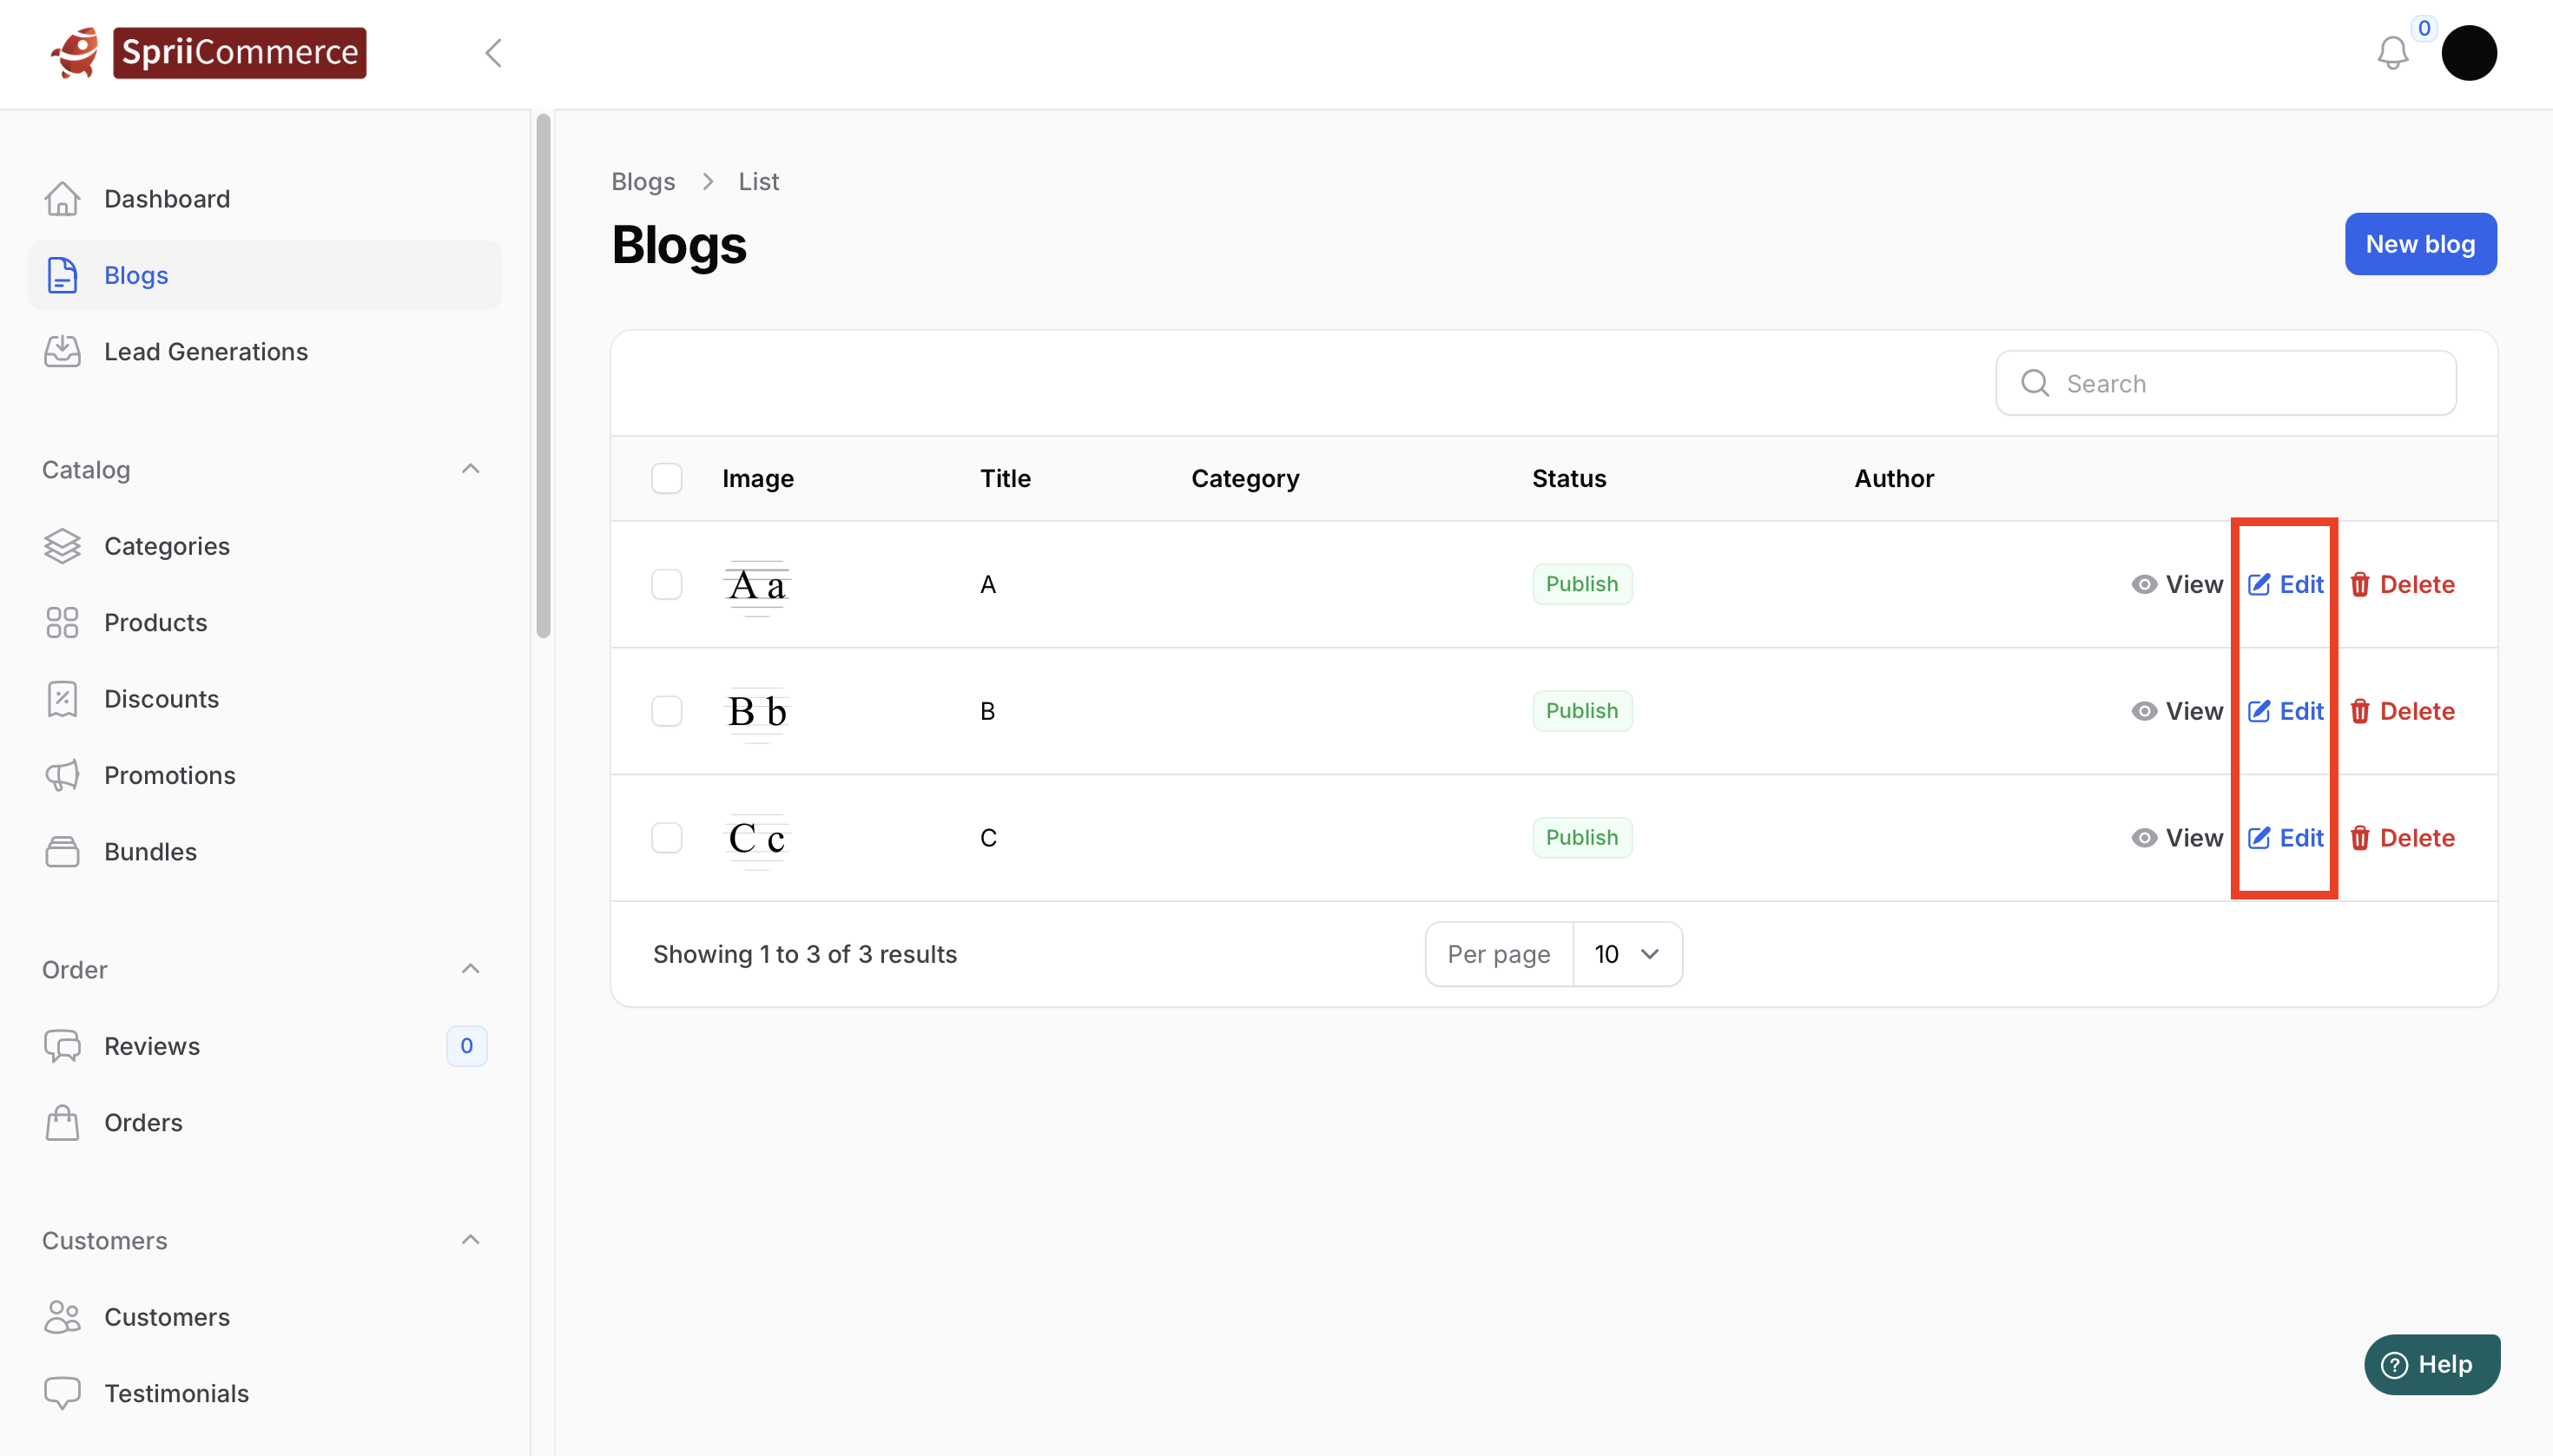Click the Delete trash icon for blog B

coord(2360,711)
